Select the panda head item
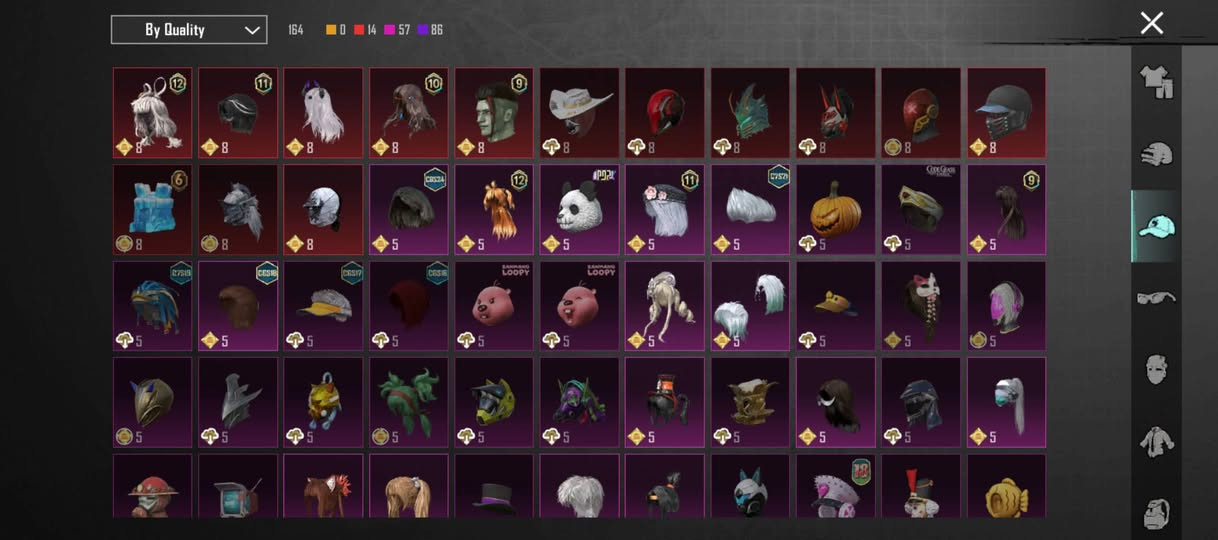Image resolution: width=1218 pixels, height=540 pixels. 580,209
